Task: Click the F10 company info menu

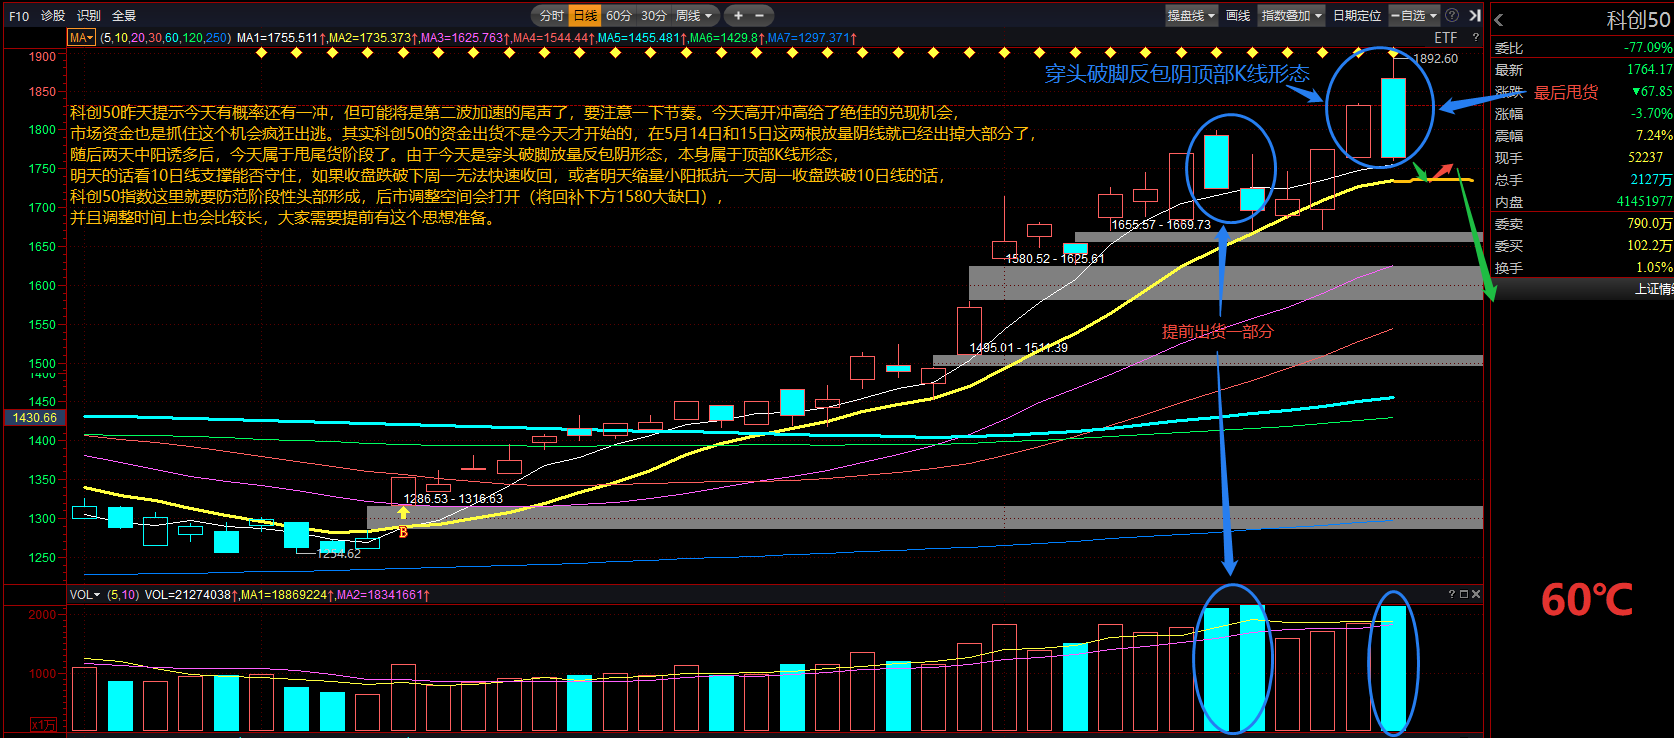Action: click(x=19, y=16)
